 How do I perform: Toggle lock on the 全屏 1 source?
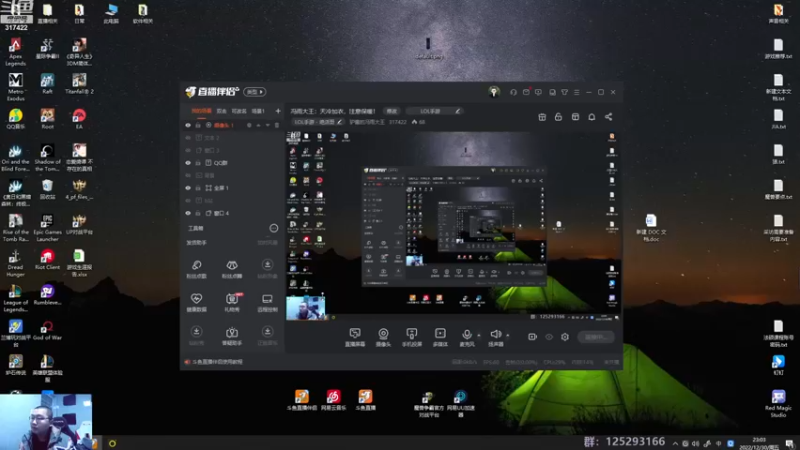198,188
